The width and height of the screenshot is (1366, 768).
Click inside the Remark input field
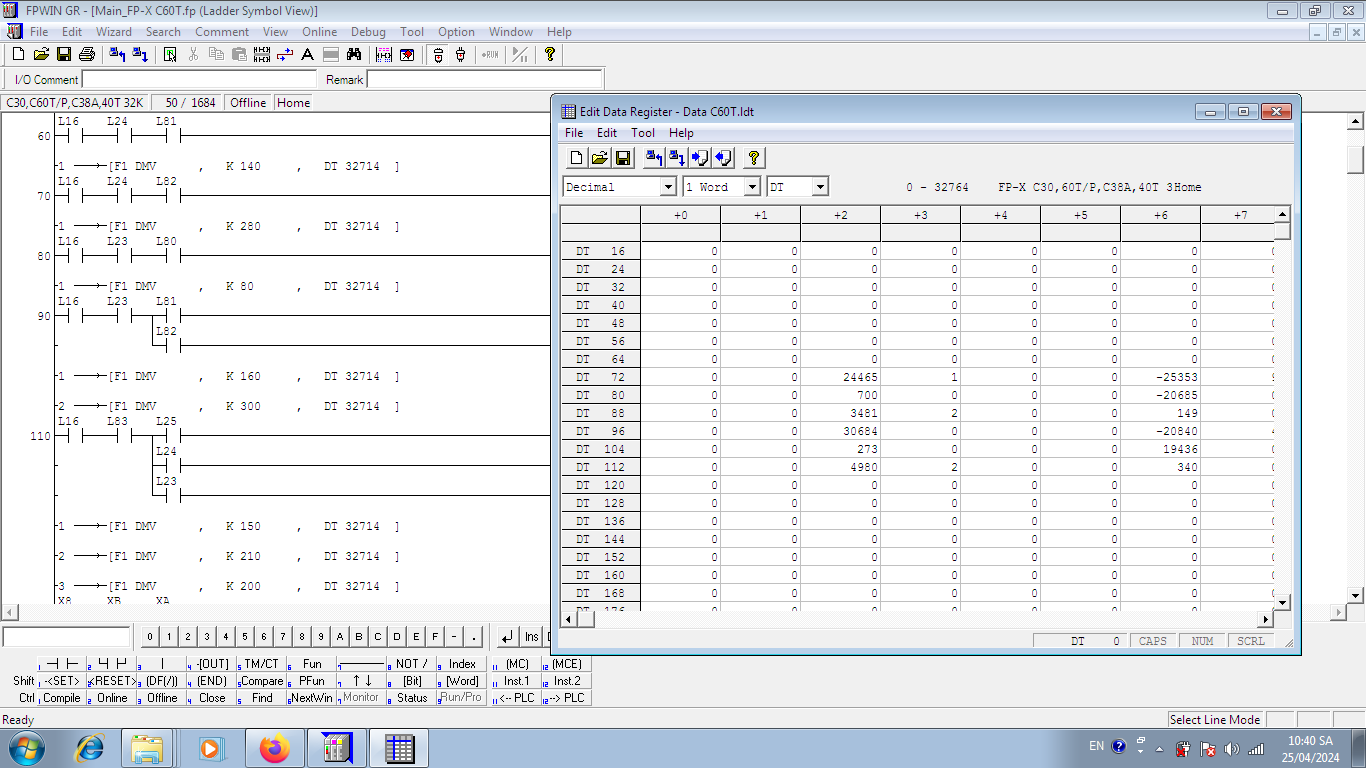click(x=485, y=79)
